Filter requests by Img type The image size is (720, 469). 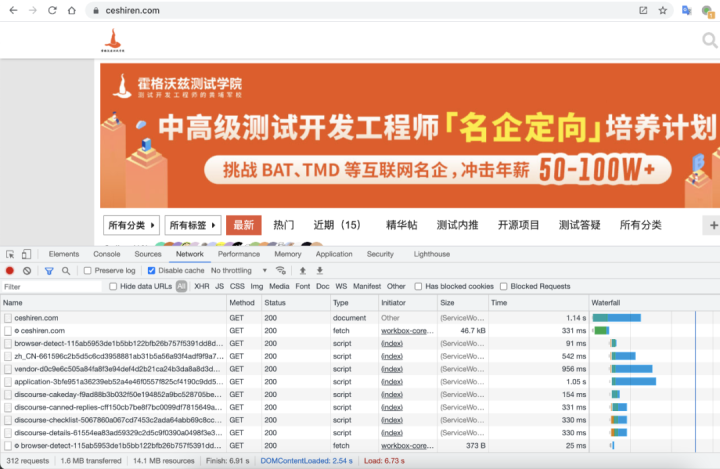[257, 286]
